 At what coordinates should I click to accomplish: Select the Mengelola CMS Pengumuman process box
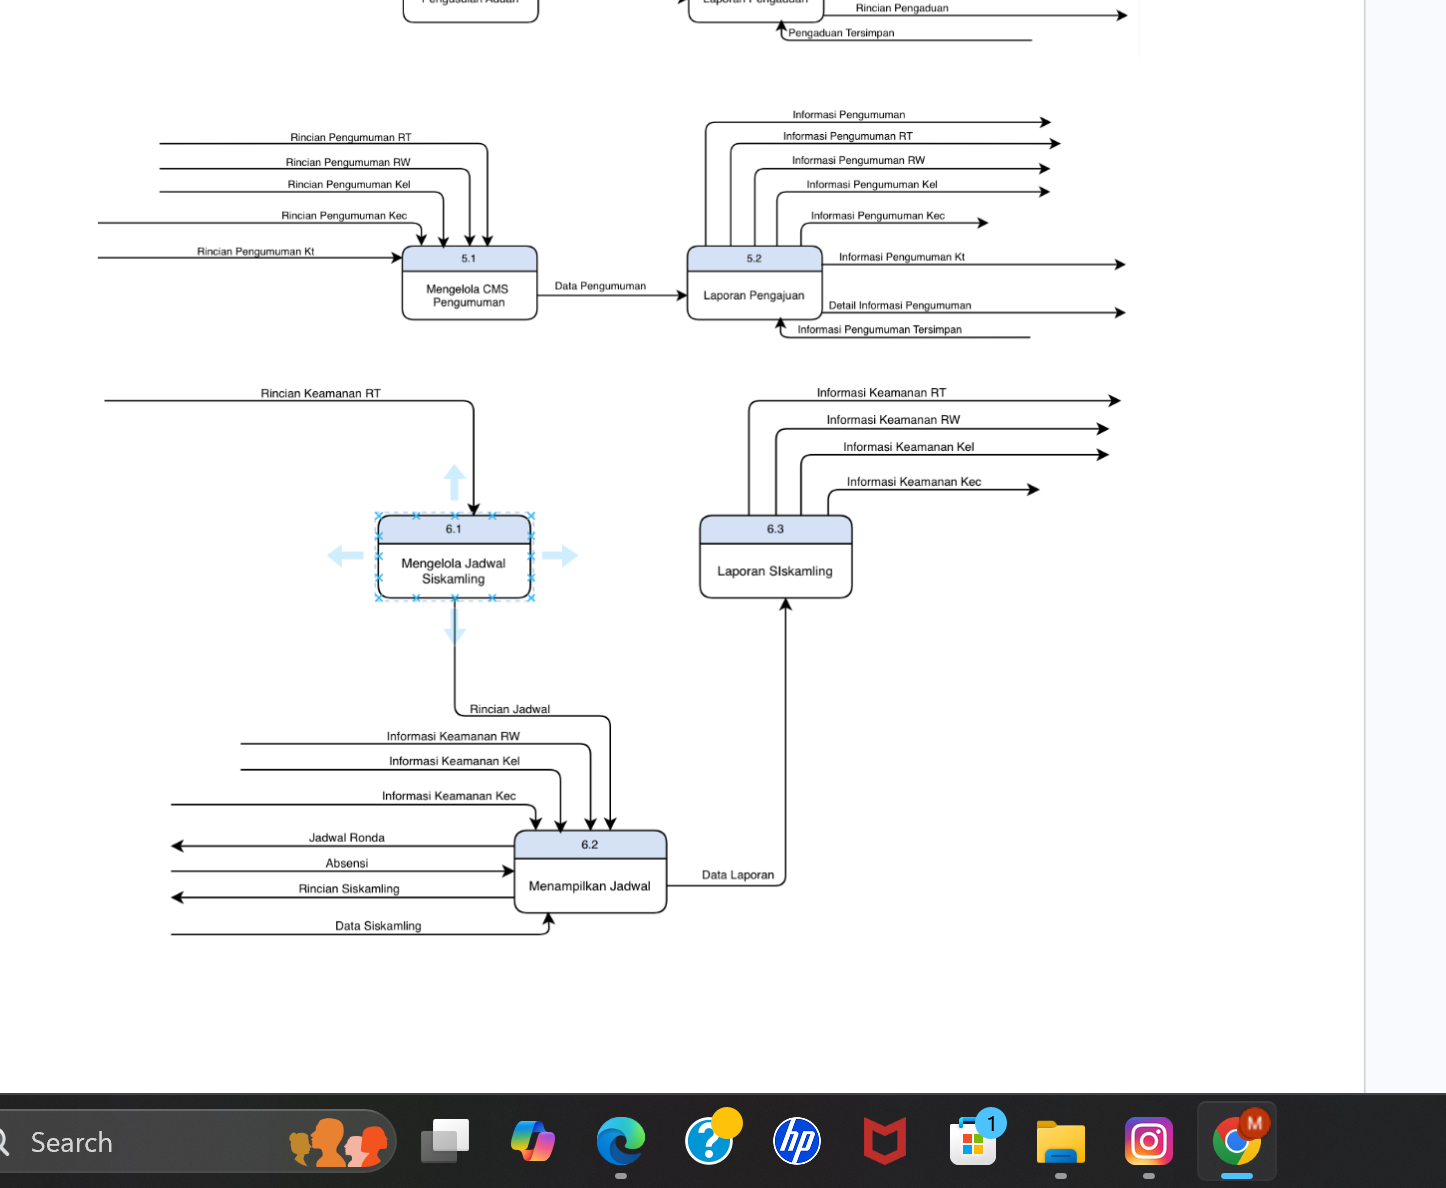coord(469,295)
